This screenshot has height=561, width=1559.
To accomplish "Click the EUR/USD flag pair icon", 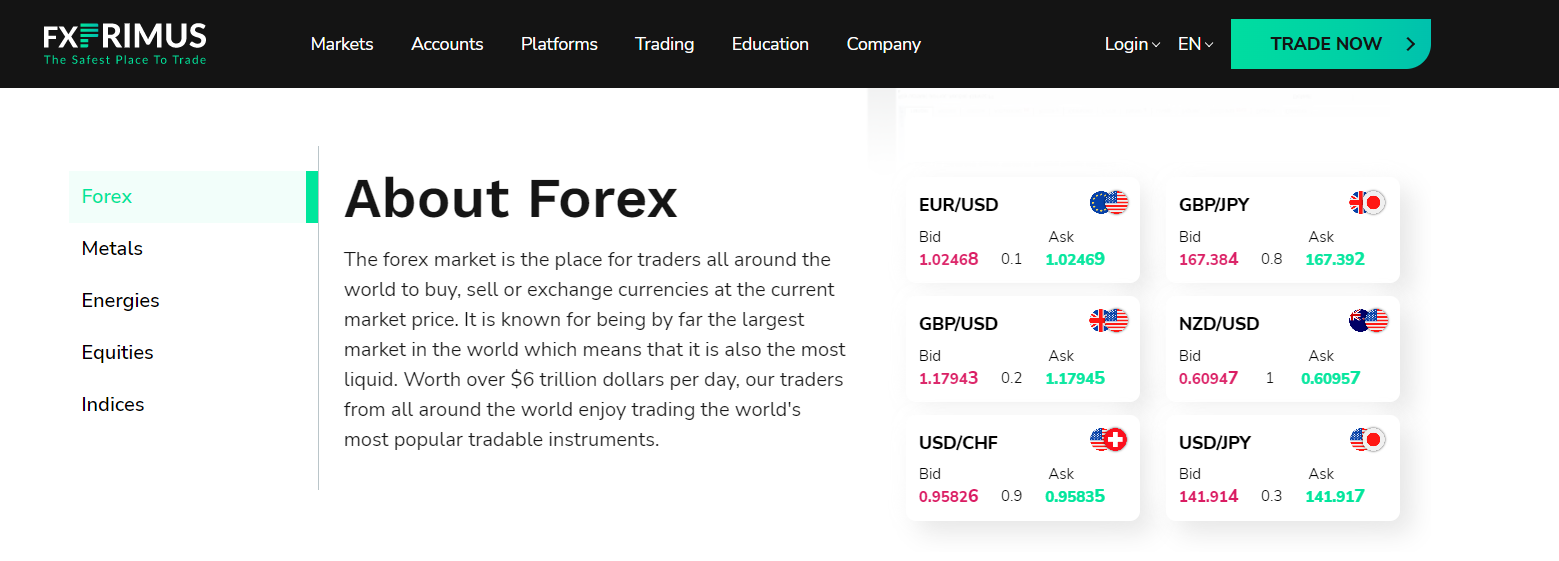I will [x=1109, y=203].
